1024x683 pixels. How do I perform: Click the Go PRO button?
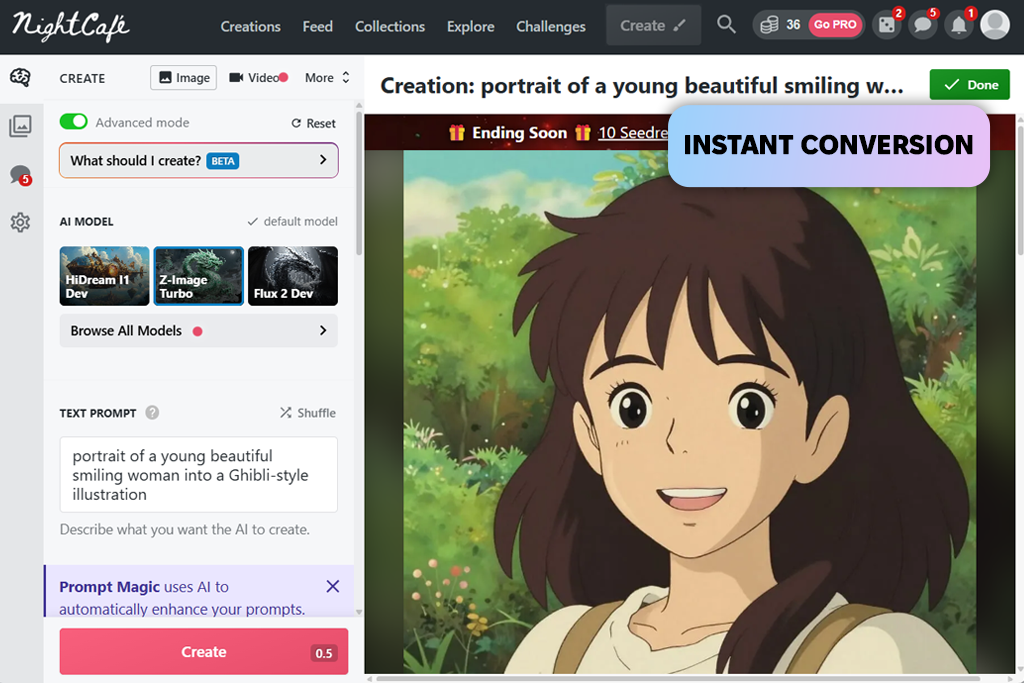835,25
